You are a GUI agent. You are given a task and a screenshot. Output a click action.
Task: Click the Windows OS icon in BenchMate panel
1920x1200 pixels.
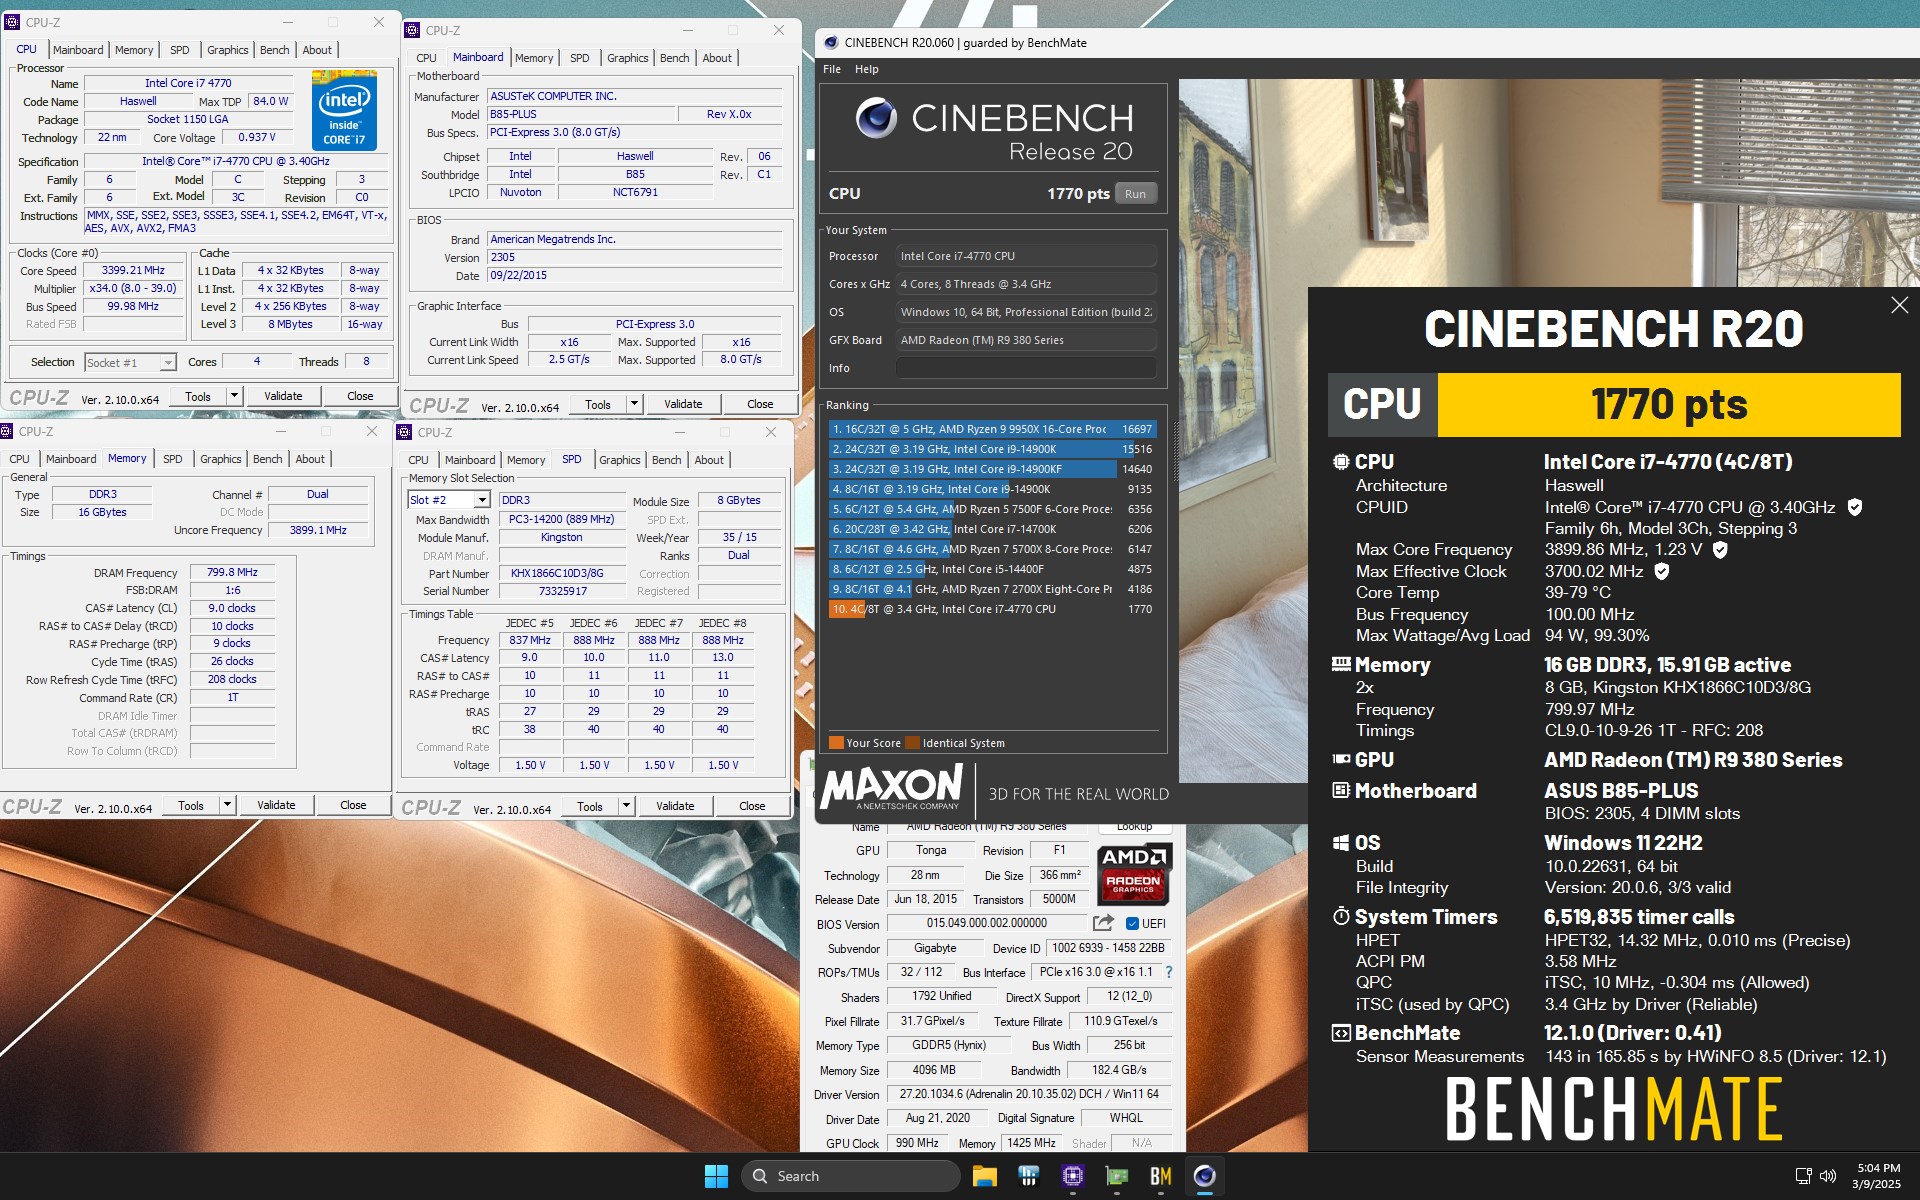pyautogui.click(x=1341, y=843)
